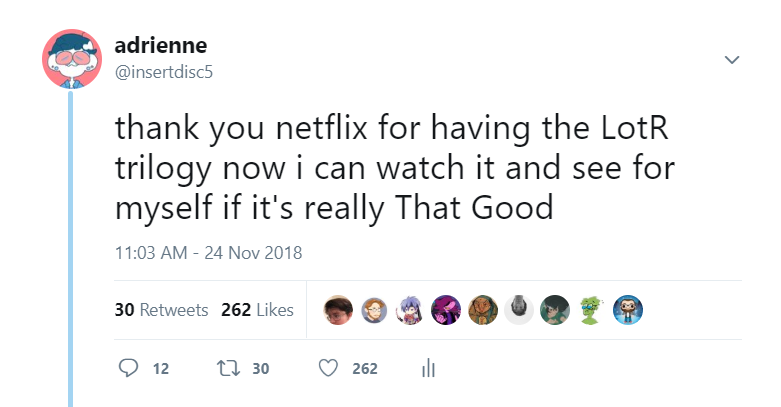Select second liker avatar with blue background
The height and width of the screenshot is (407, 781).
click(374, 310)
